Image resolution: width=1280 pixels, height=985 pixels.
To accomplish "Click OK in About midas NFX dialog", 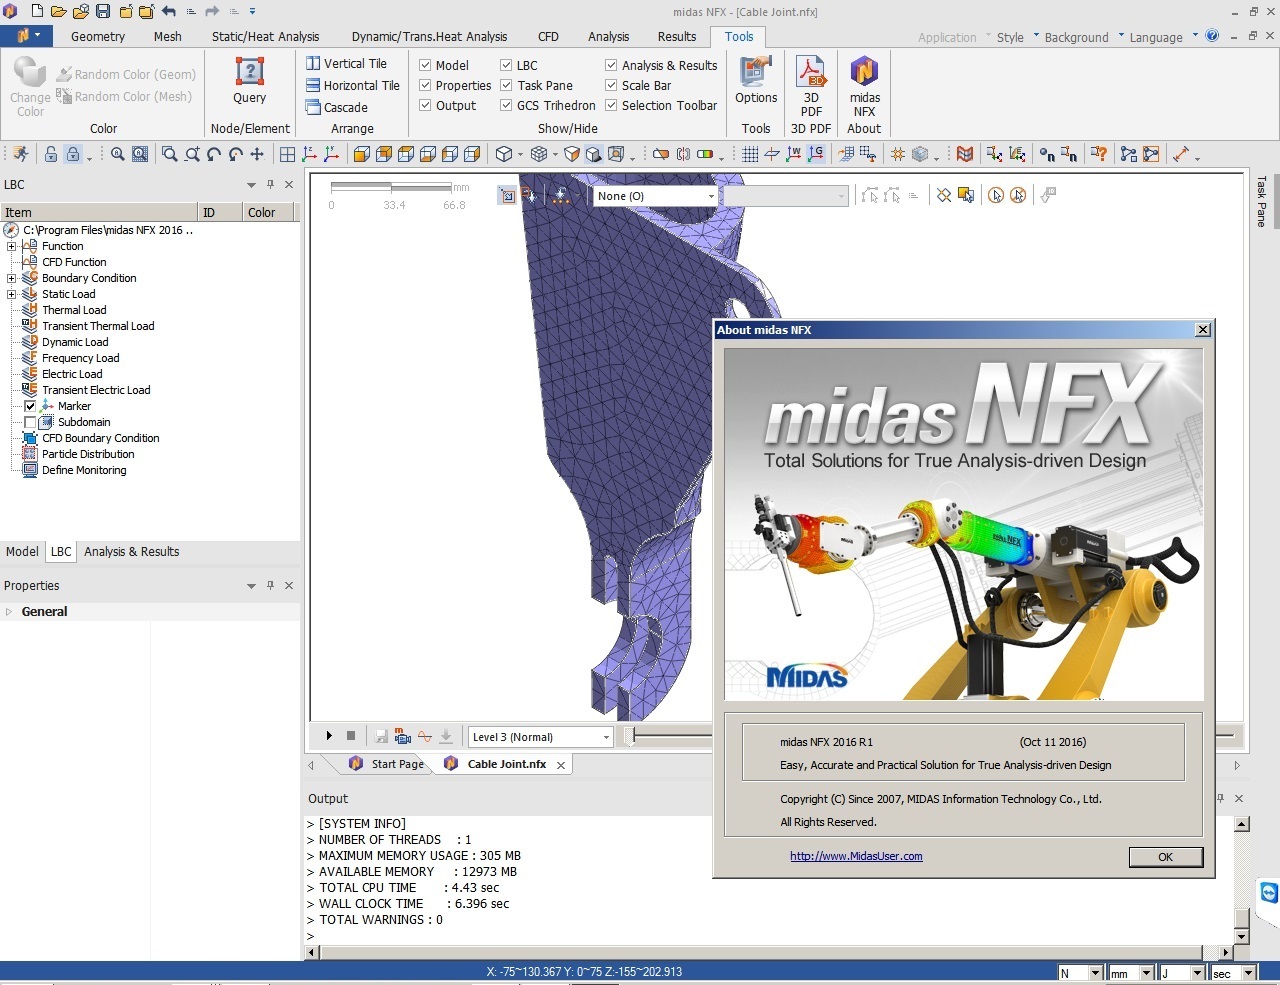I will pyautogui.click(x=1165, y=857).
